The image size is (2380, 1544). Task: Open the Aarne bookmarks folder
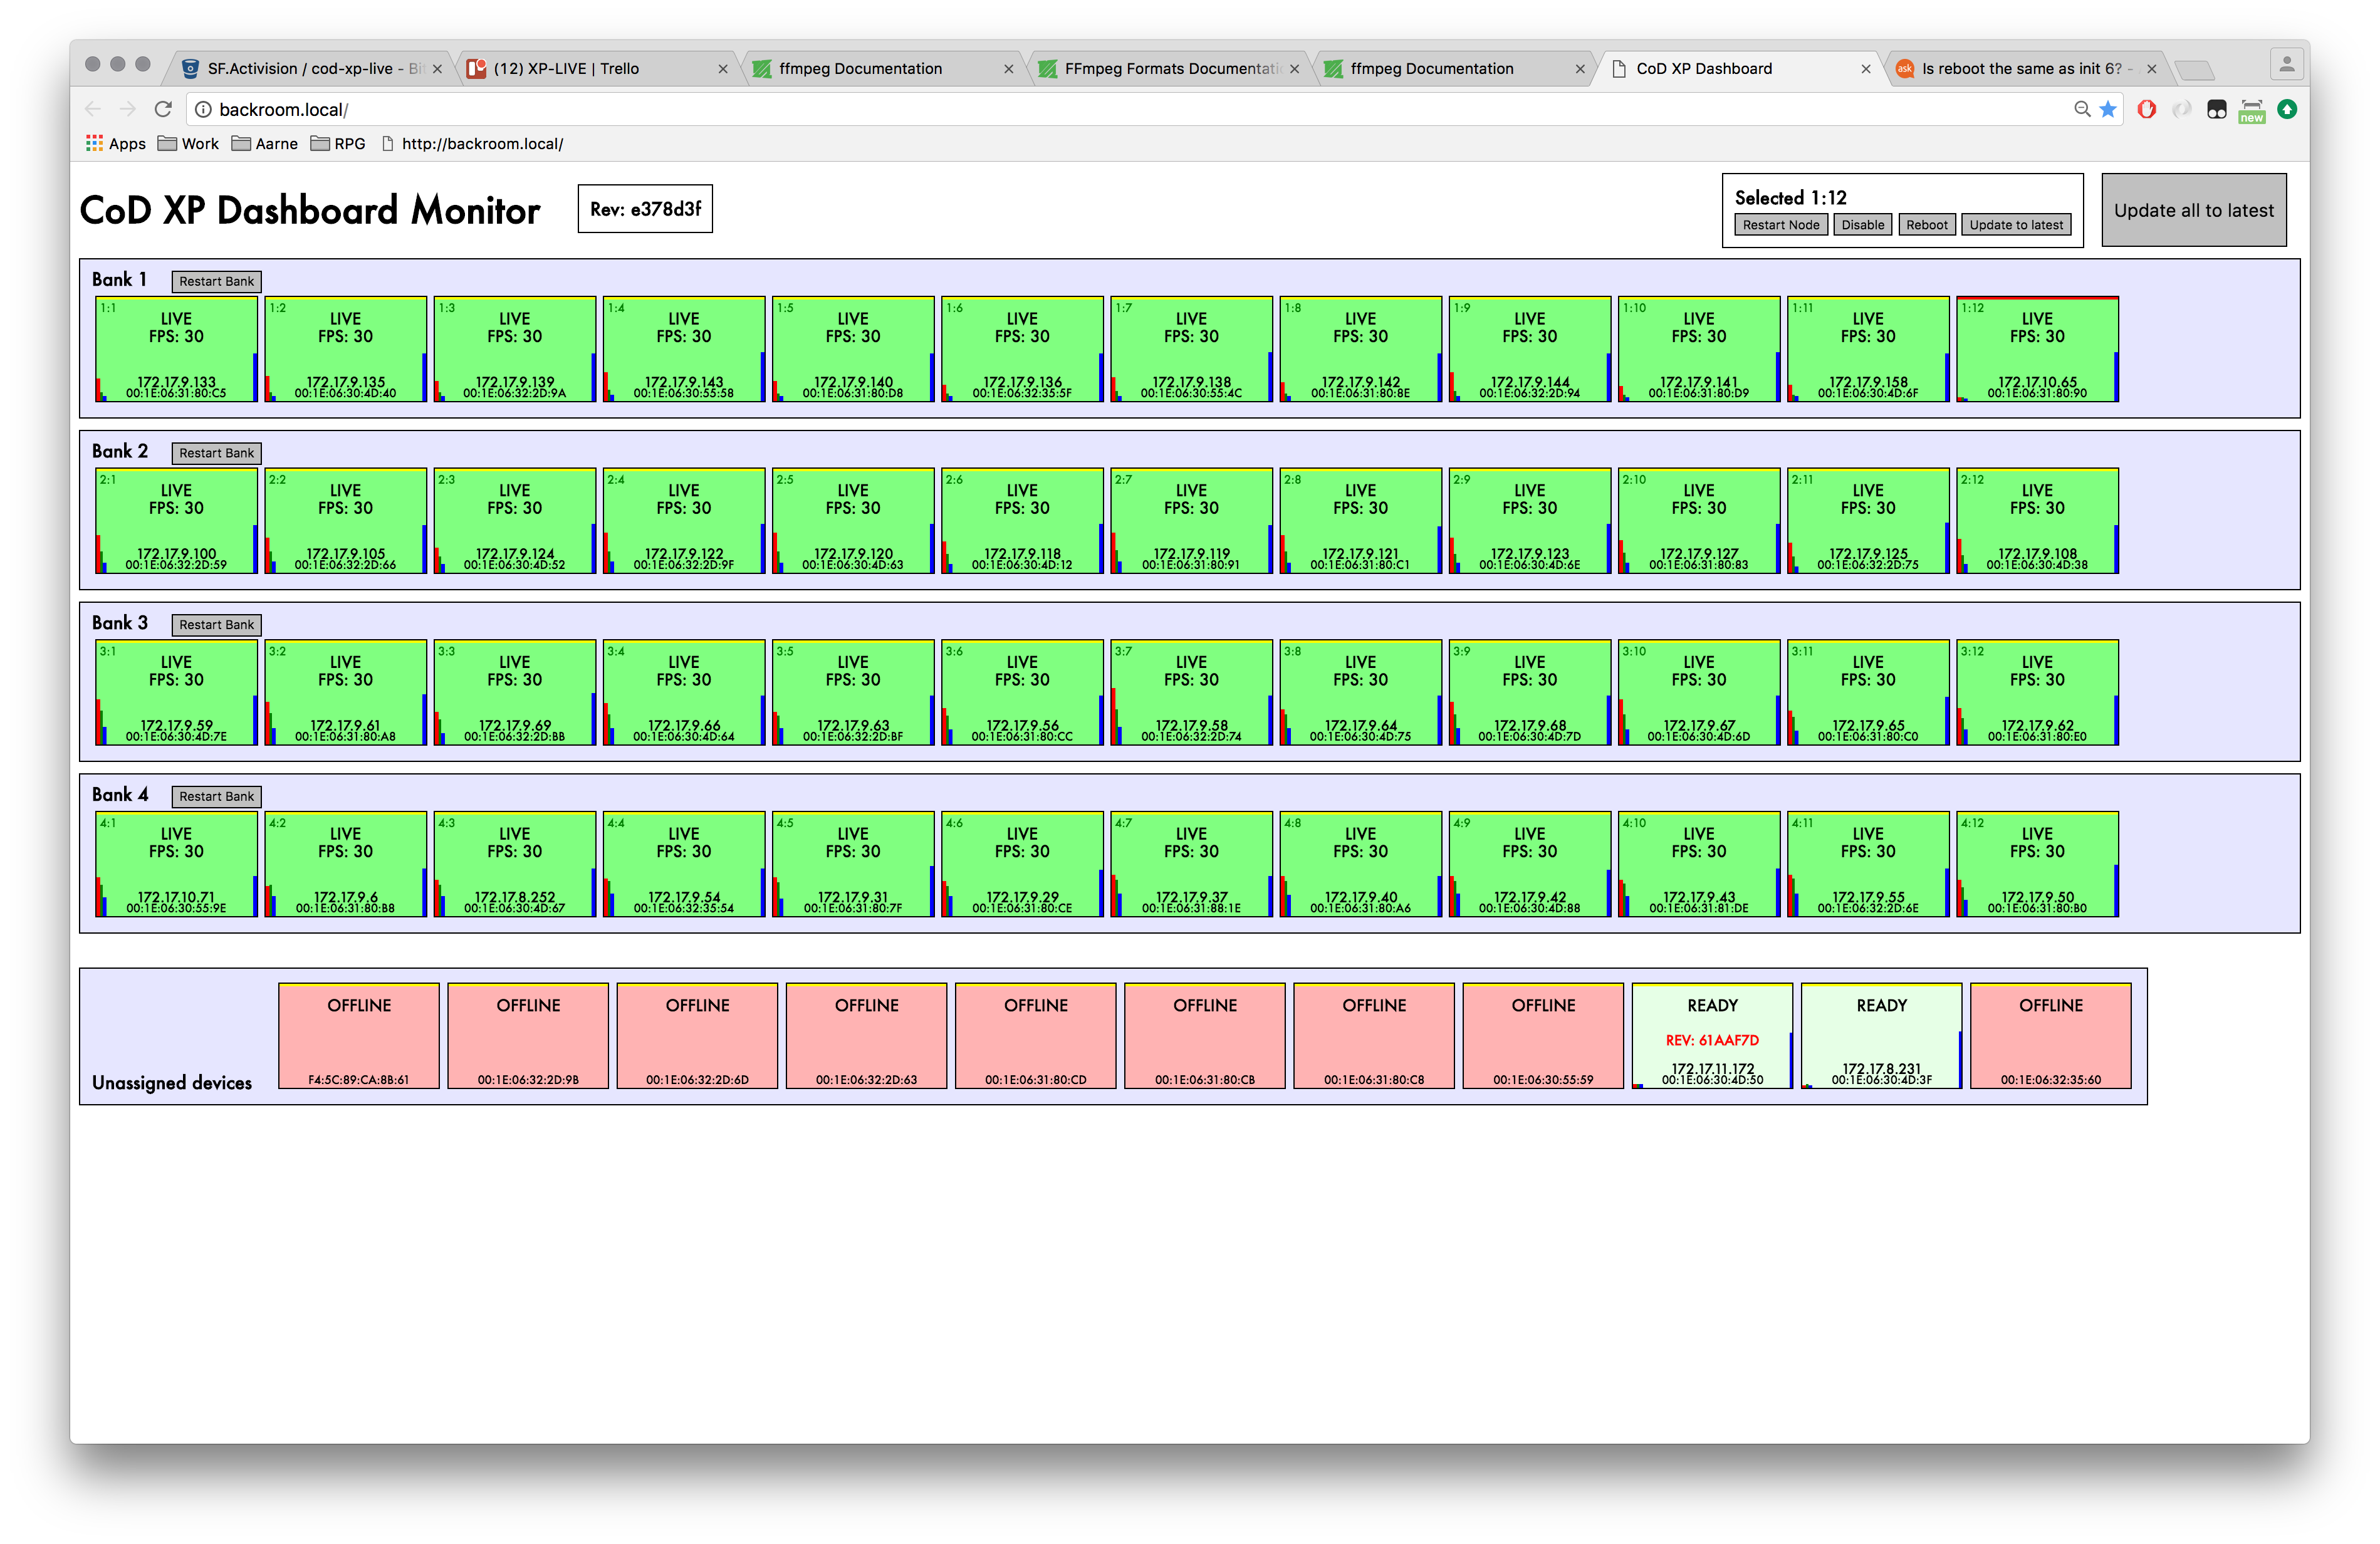(x=265, y=143)
